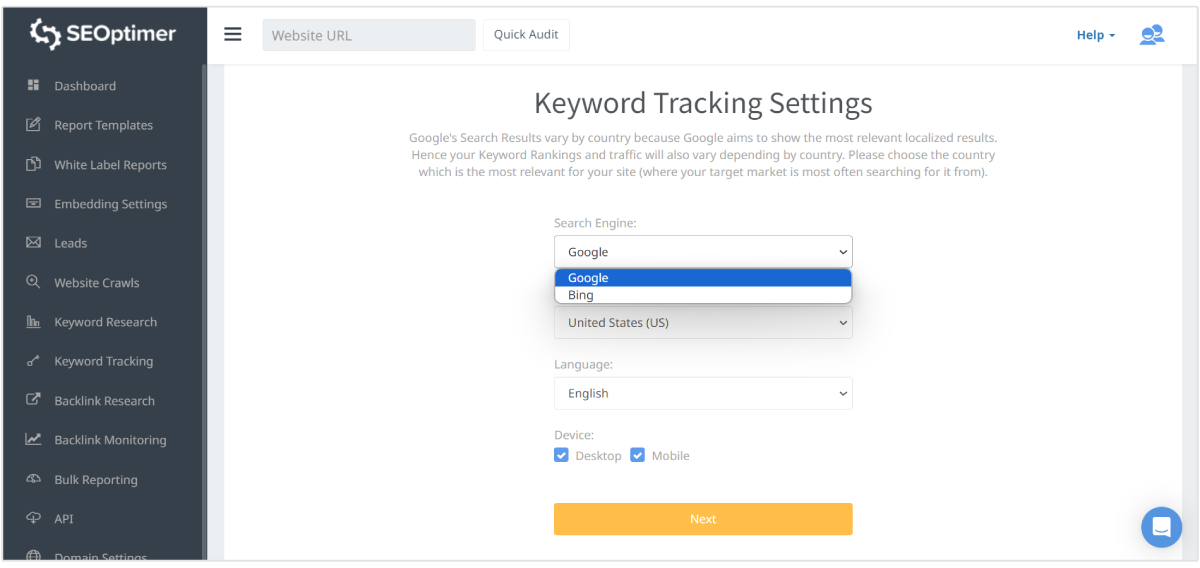Click the Keyword Research chart icon
Image resolution: width=1200 pixels, height=568 pixels.
click(x=34, y=322)
